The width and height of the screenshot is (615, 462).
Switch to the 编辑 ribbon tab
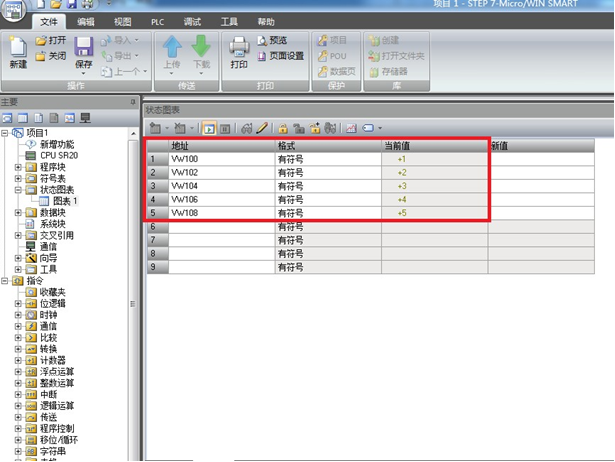86,22
